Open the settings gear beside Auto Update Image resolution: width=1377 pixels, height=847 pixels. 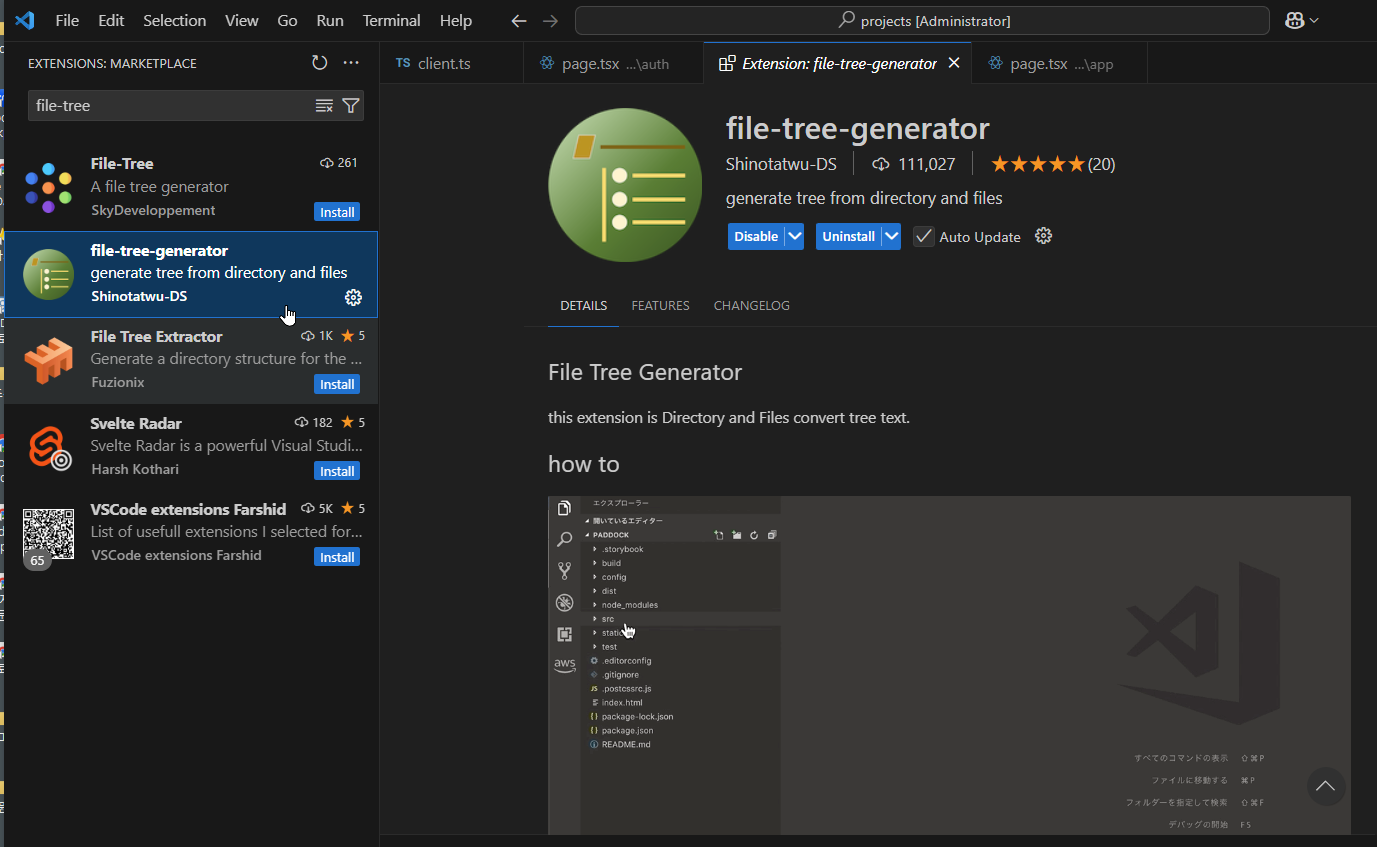click(1043, 236)
